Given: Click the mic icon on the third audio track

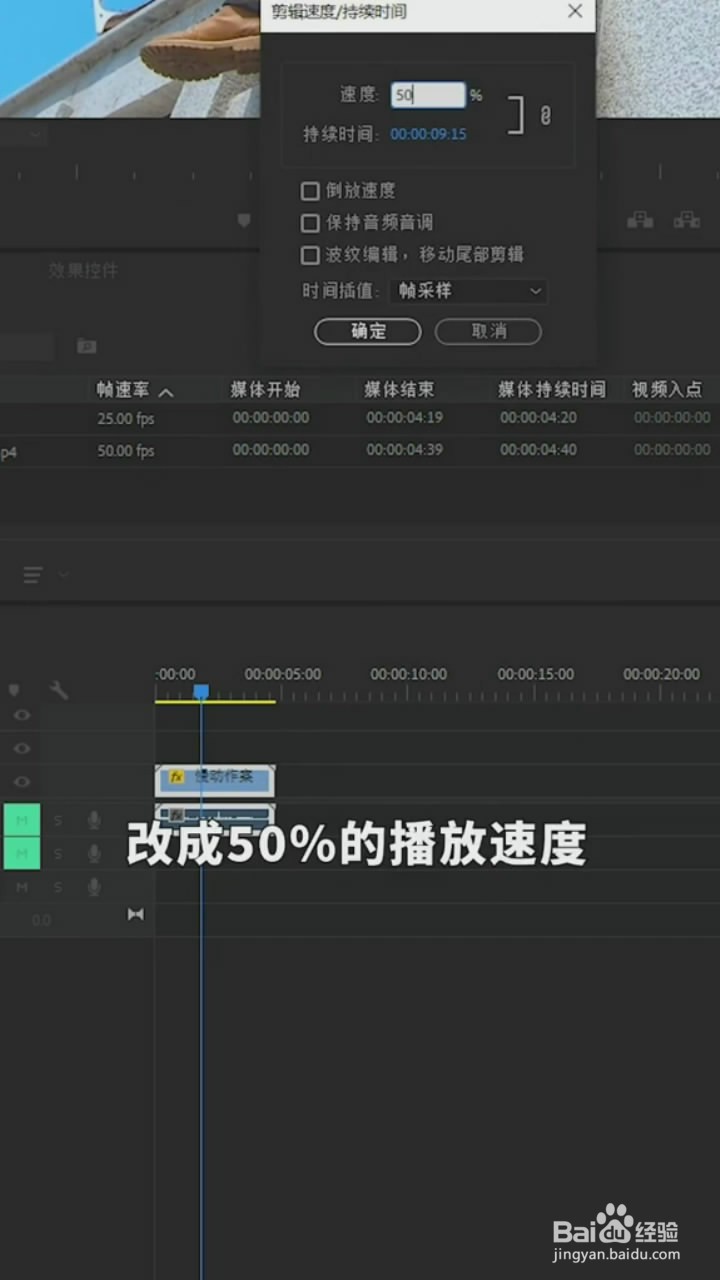Looking at the screenshot, I should [x=94, y=886].
